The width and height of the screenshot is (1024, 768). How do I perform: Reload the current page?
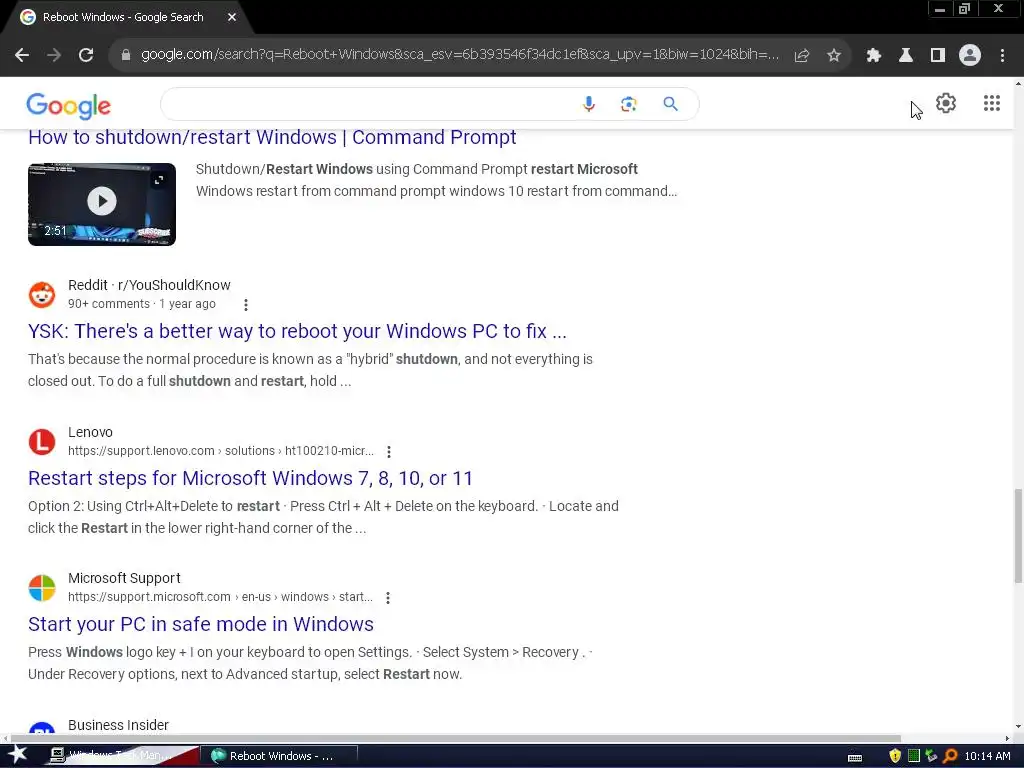coord(86,56)
